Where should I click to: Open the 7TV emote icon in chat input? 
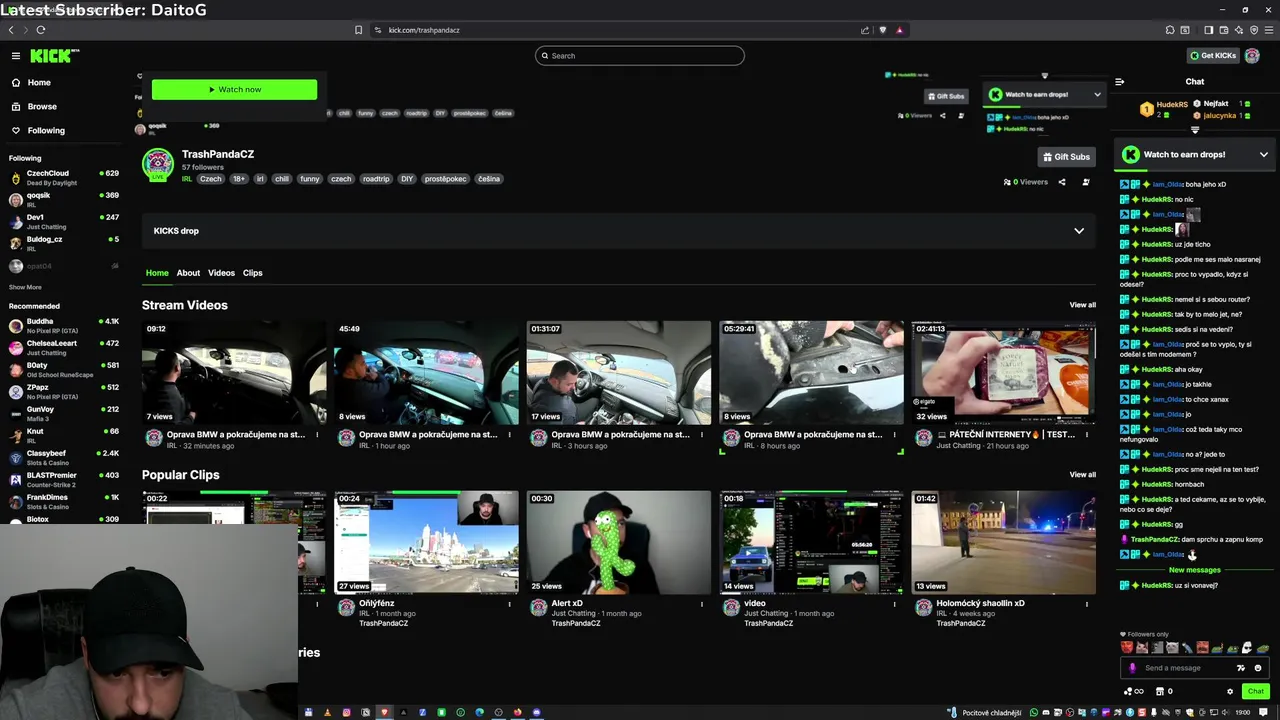click(1241, 668)
